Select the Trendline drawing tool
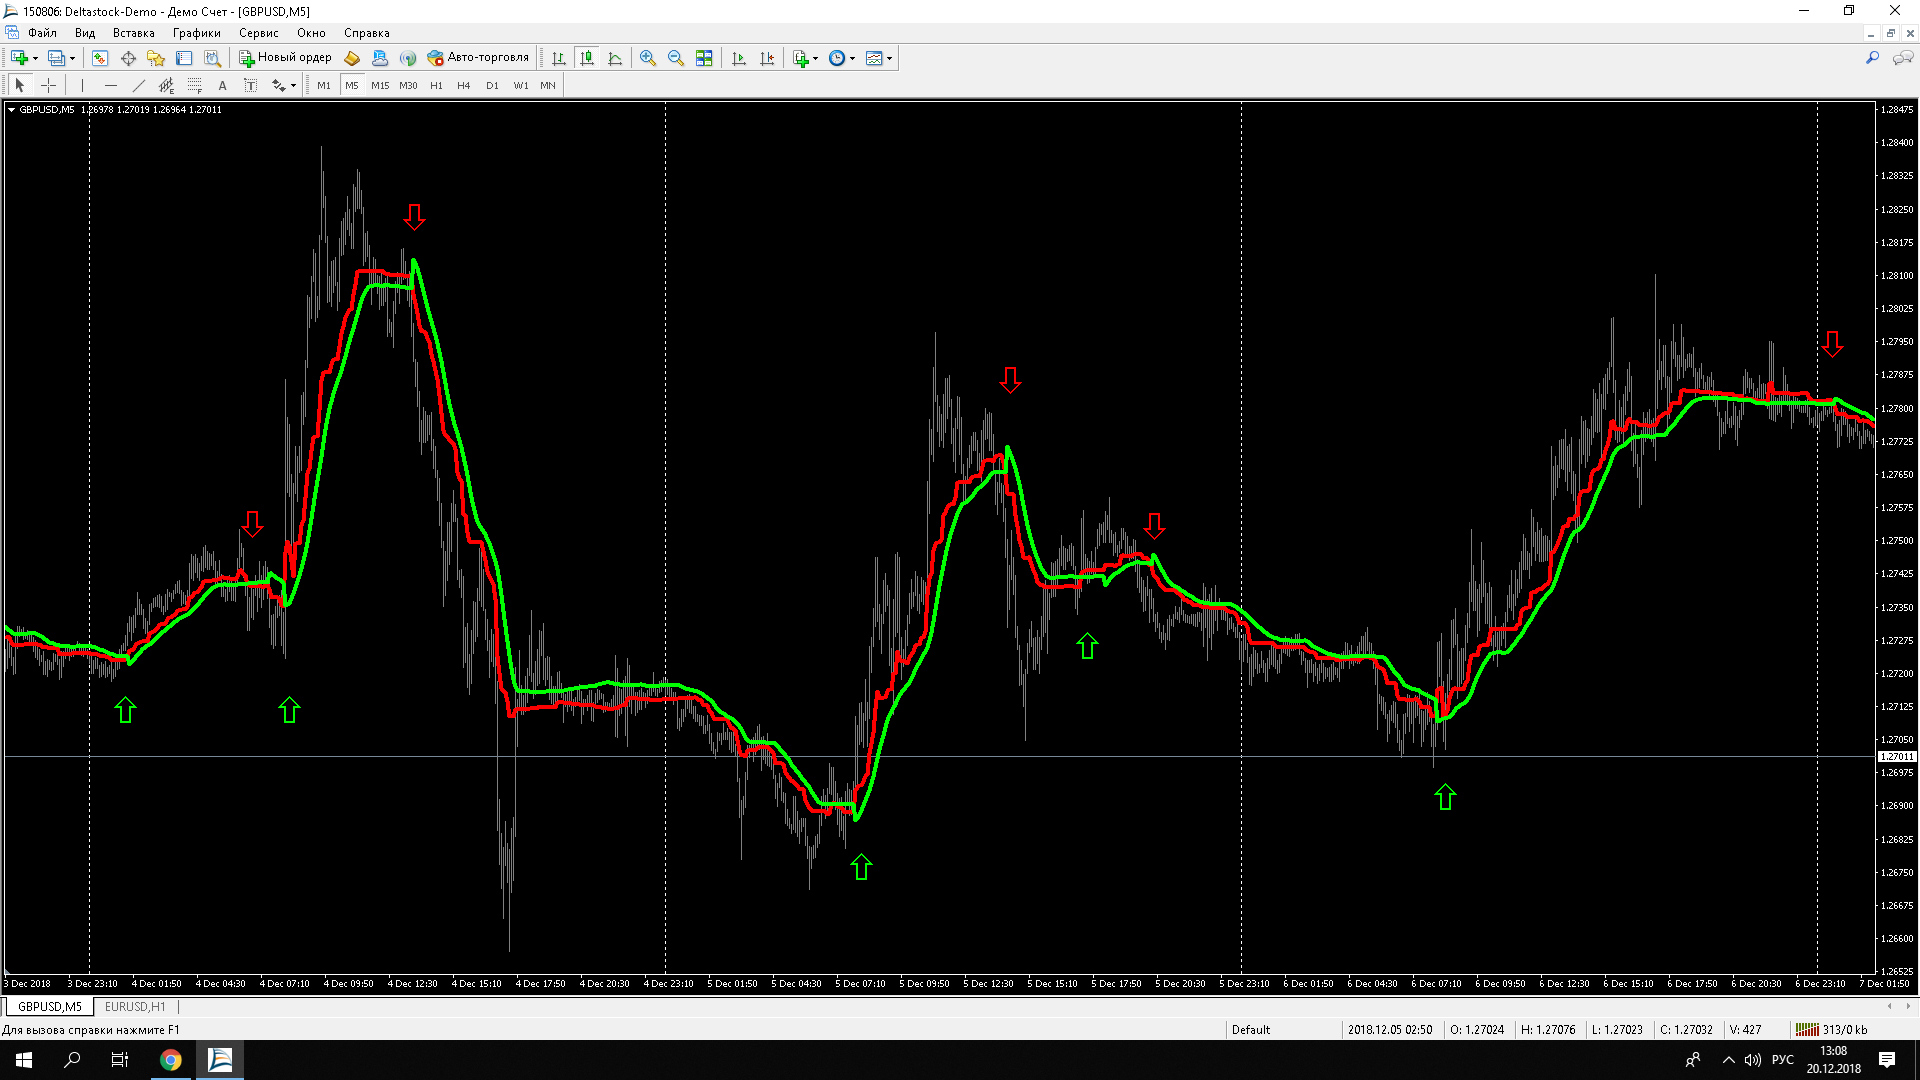Image resolution: width=1920 pixels, height=1080 pixels. tap(138, 85)
